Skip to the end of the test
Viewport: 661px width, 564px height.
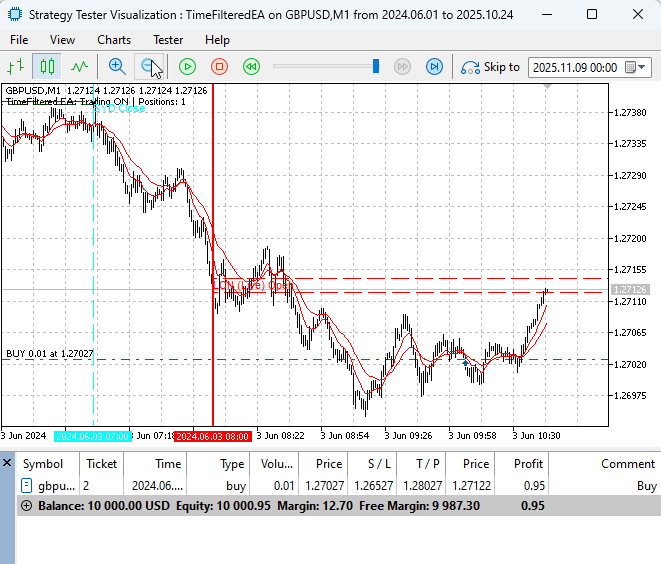[x=434, y=67]
